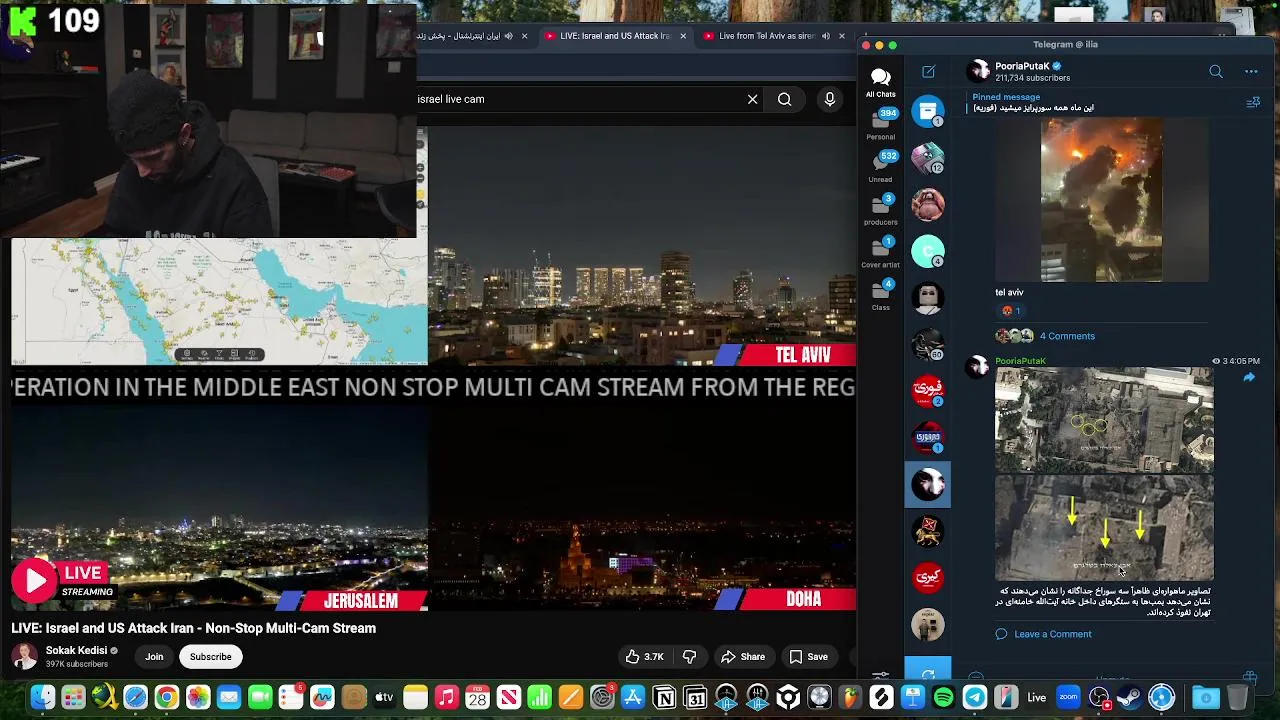Open Zoom from the Dock

pyautogui.click(x=1068, y=697)
